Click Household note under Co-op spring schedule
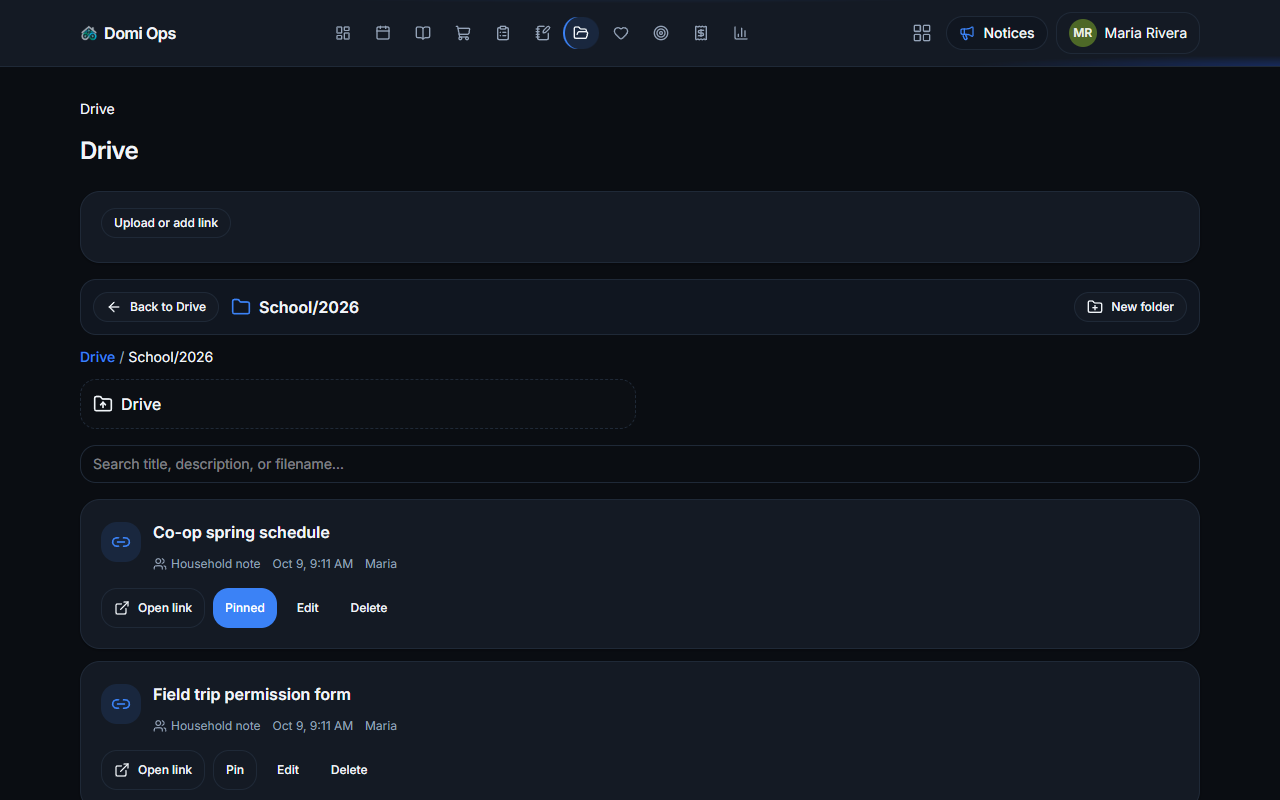This screenshot has width=1280, height=800. (207, 564)
